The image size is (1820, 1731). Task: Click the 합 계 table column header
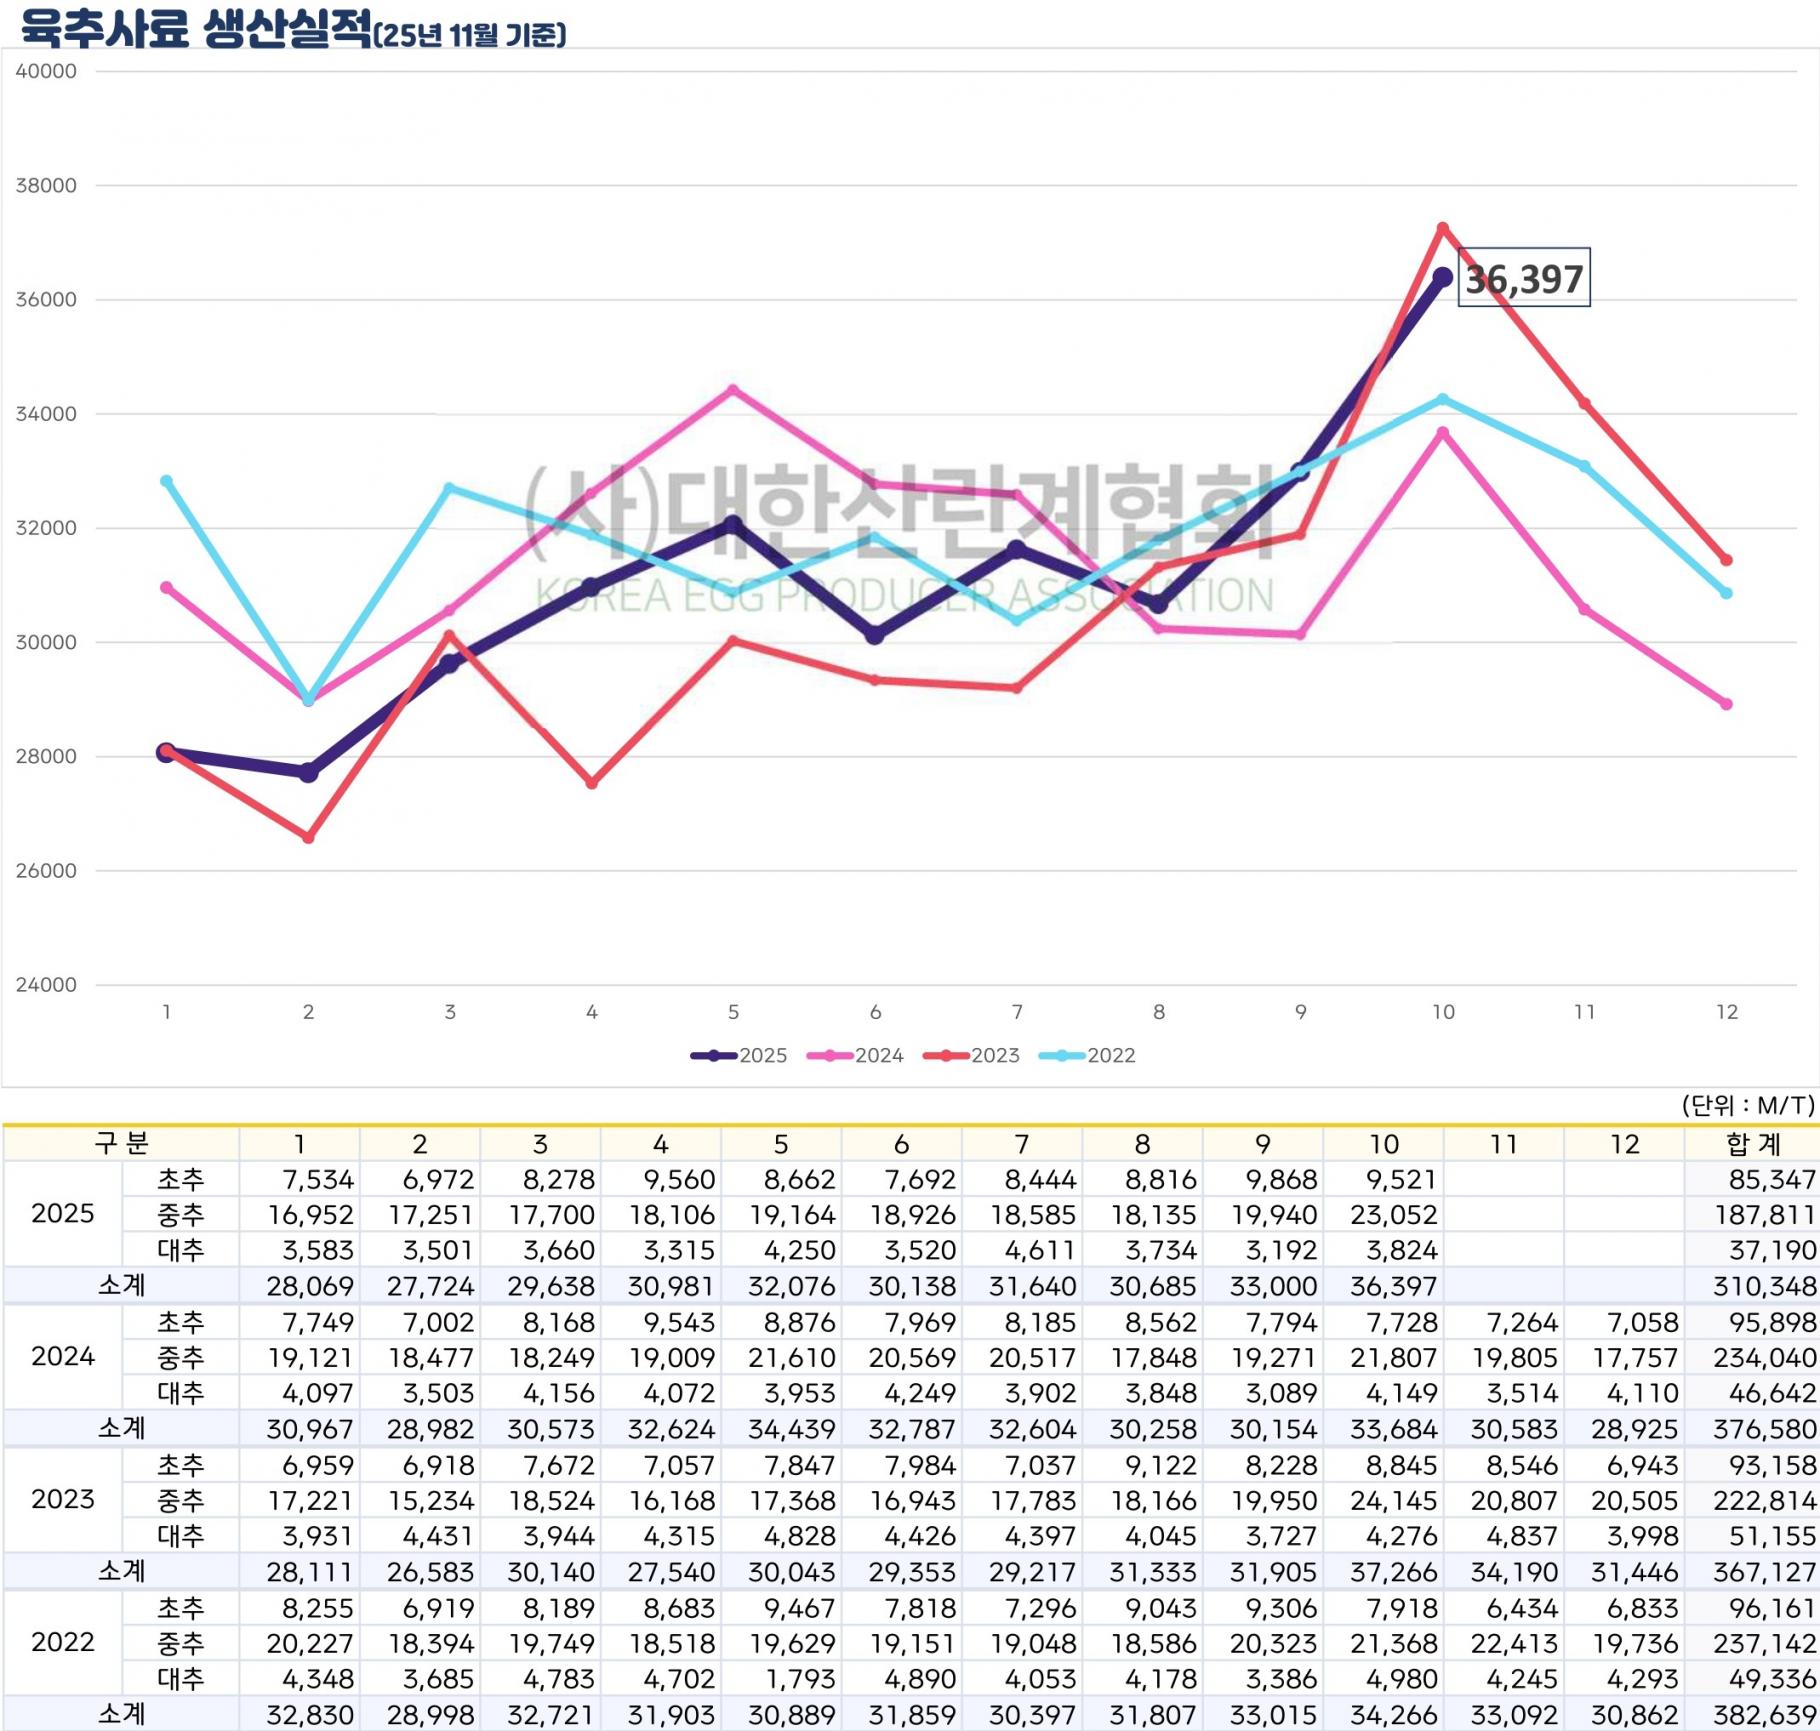(x=1752, y=1144)
